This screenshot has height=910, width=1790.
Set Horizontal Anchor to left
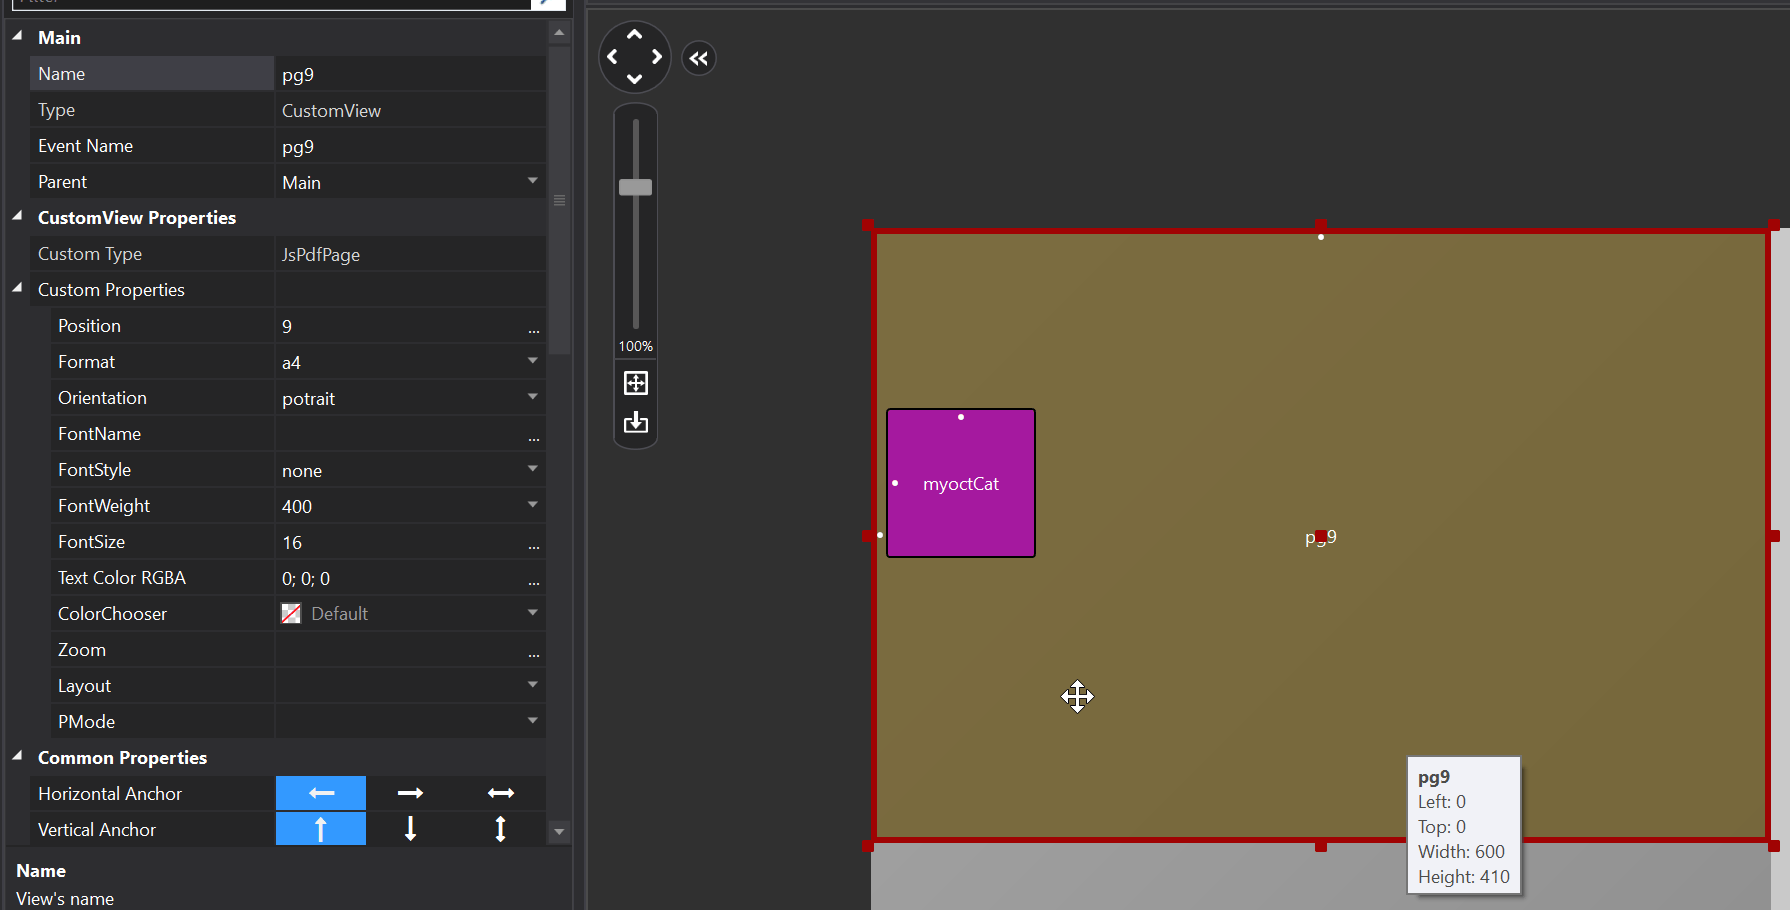point(321,793)
